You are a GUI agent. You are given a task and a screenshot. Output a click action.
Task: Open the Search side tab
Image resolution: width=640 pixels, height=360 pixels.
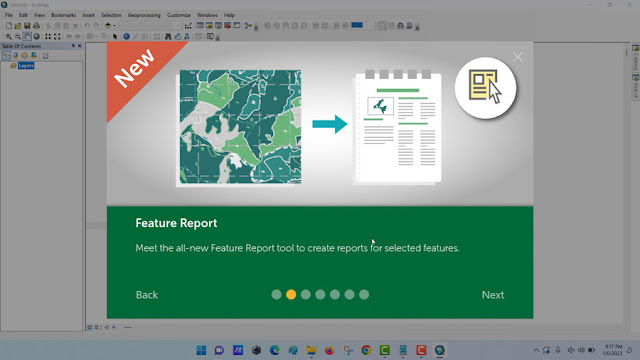(636, 86)
